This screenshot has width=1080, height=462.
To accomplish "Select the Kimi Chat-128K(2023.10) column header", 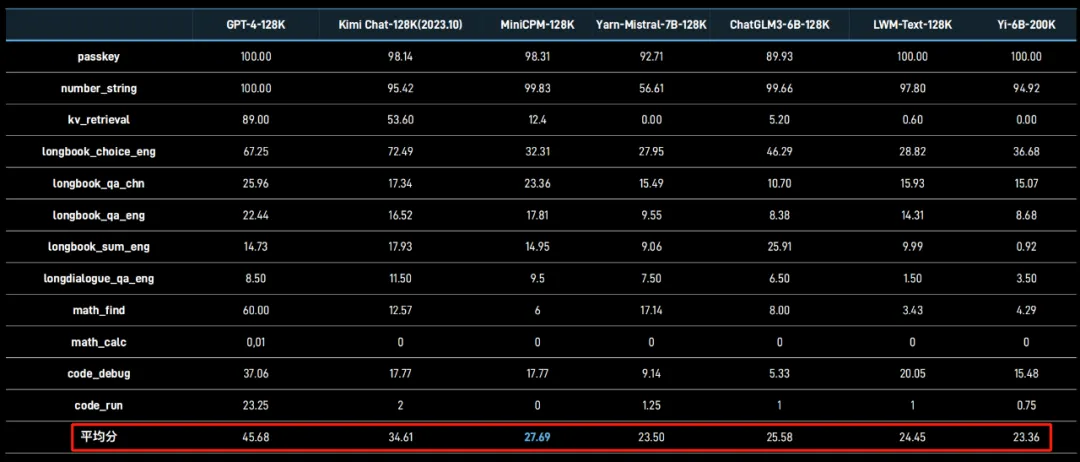I will 401,25.
